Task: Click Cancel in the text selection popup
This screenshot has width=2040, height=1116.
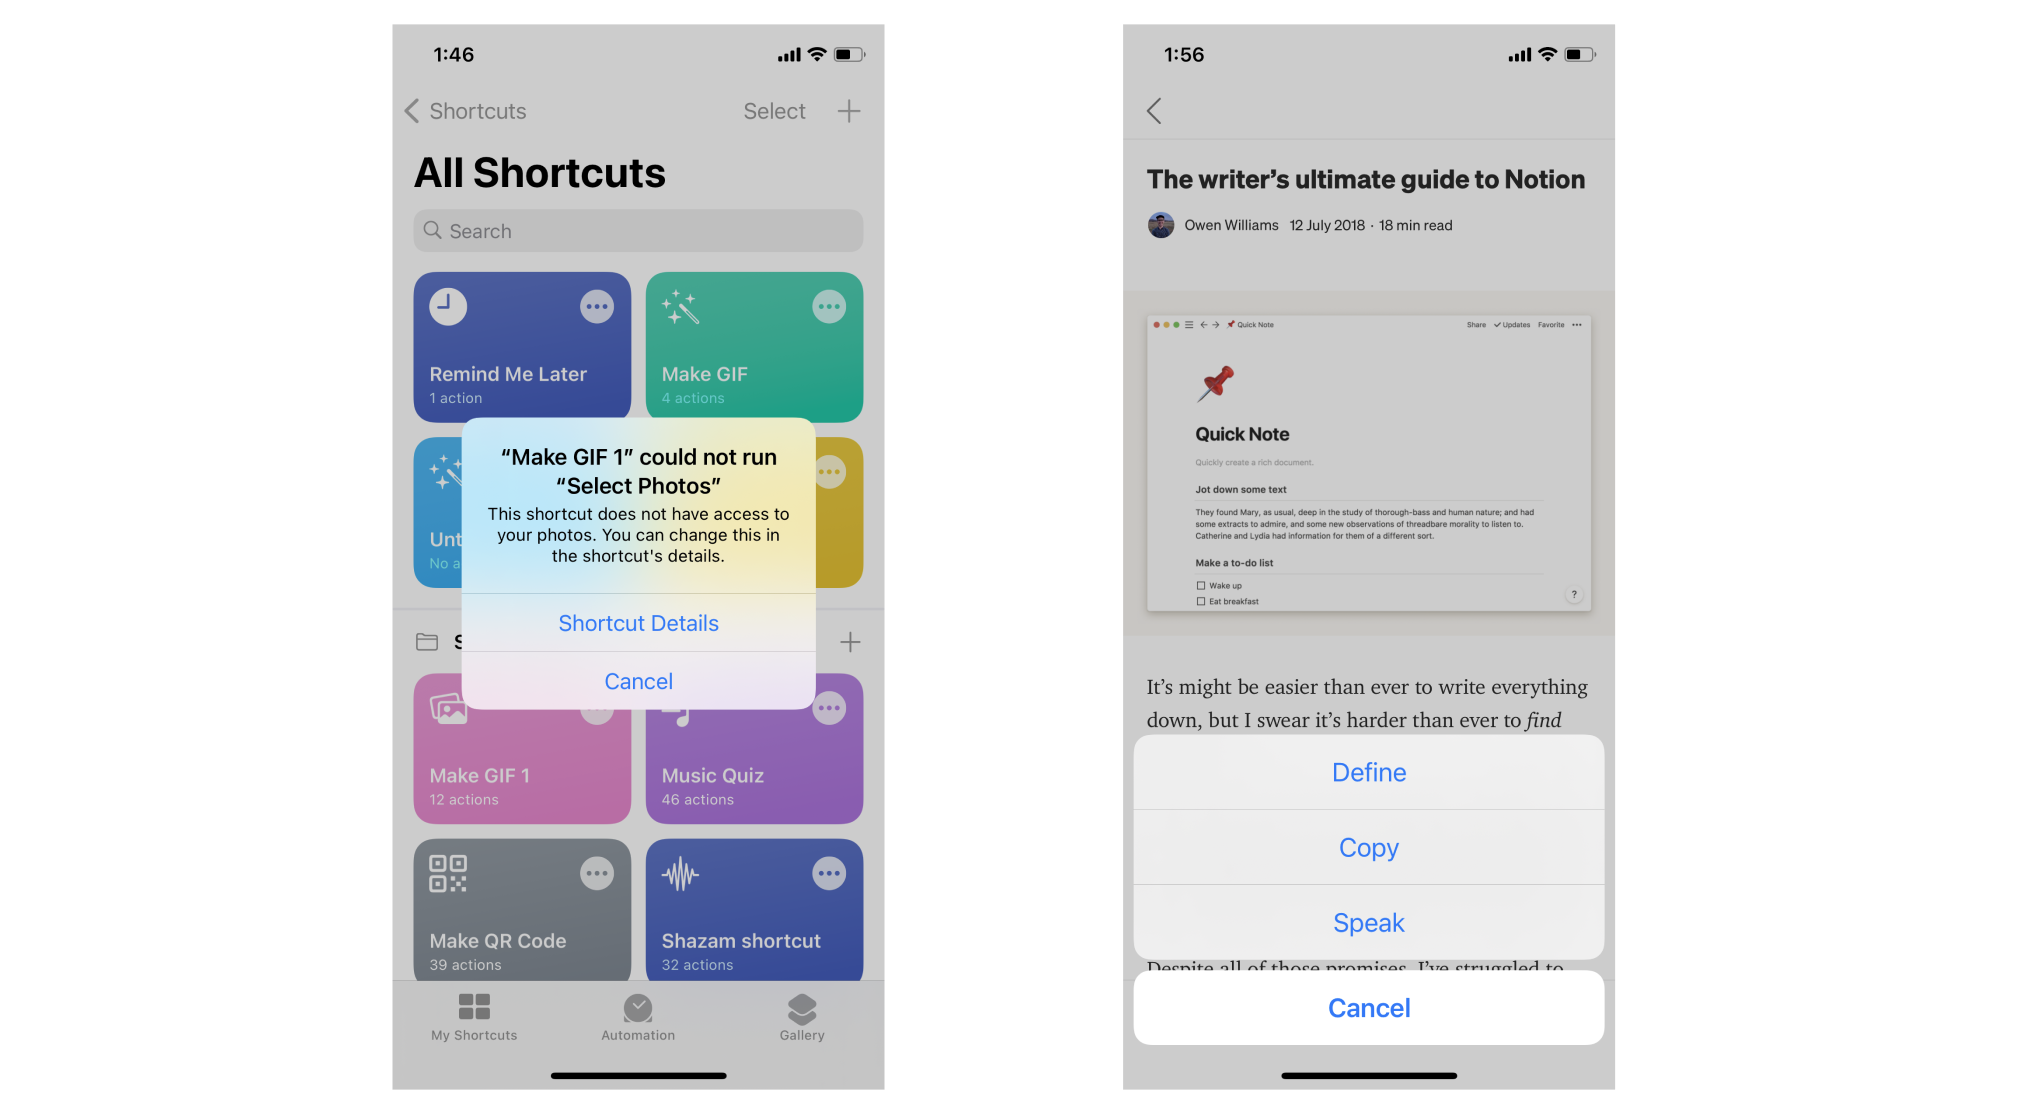Action: coord(1370,1009)
